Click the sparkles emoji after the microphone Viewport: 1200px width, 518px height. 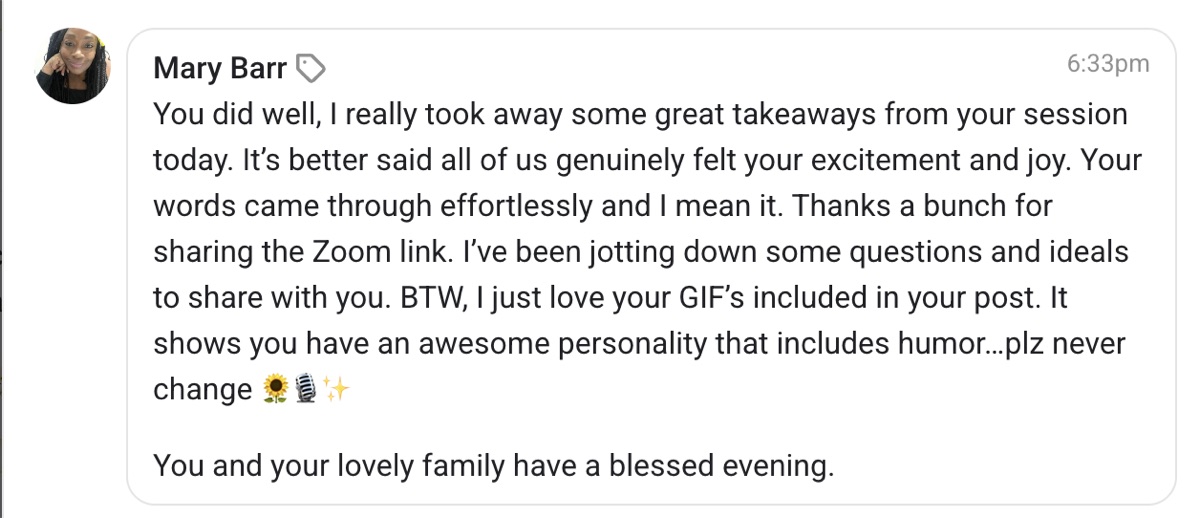337,391
